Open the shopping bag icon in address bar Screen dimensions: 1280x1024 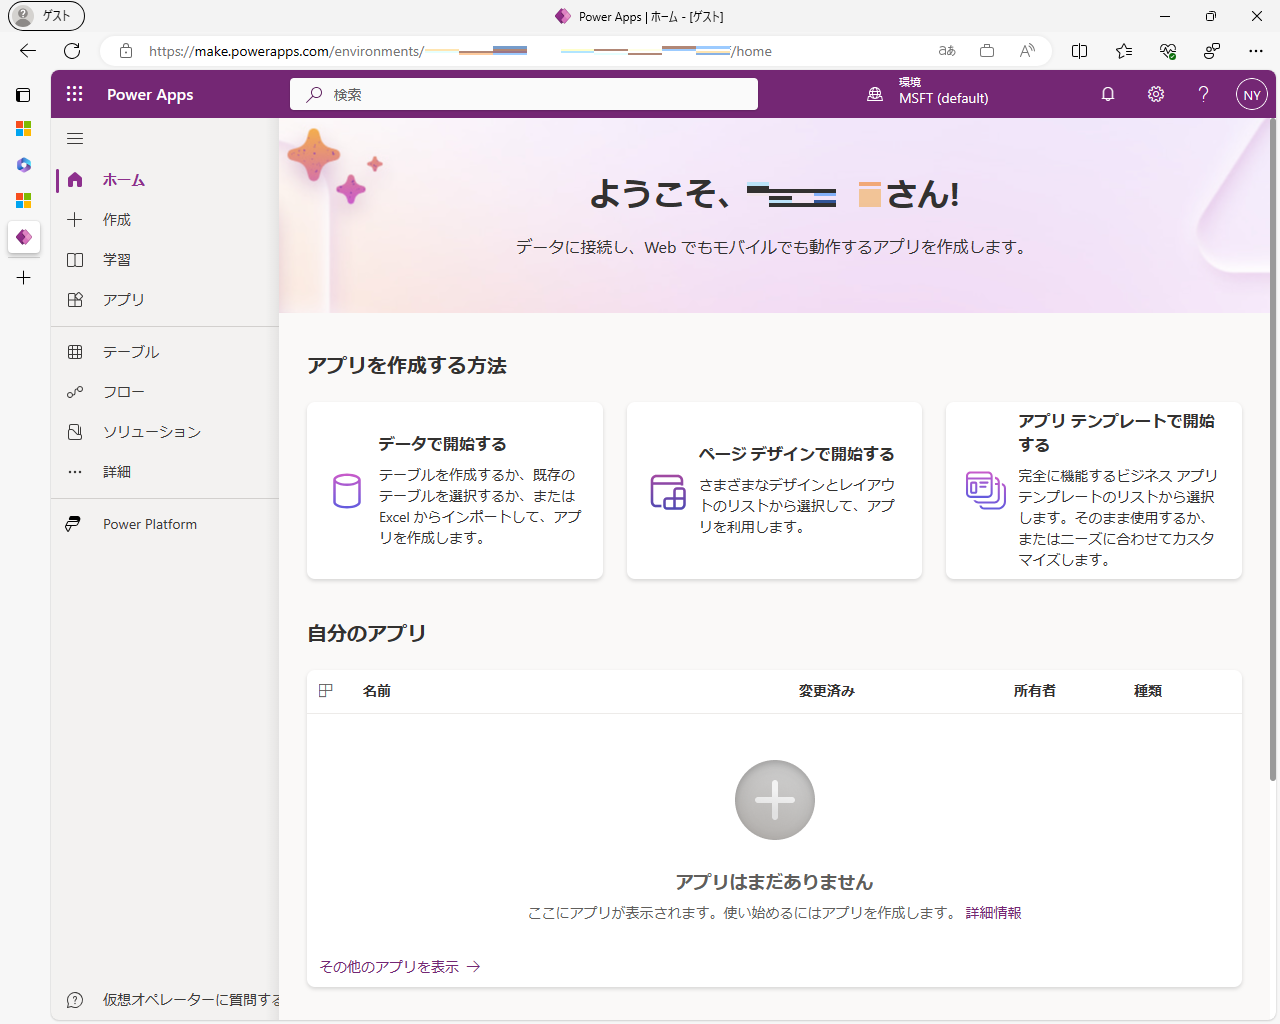point(987,51)
